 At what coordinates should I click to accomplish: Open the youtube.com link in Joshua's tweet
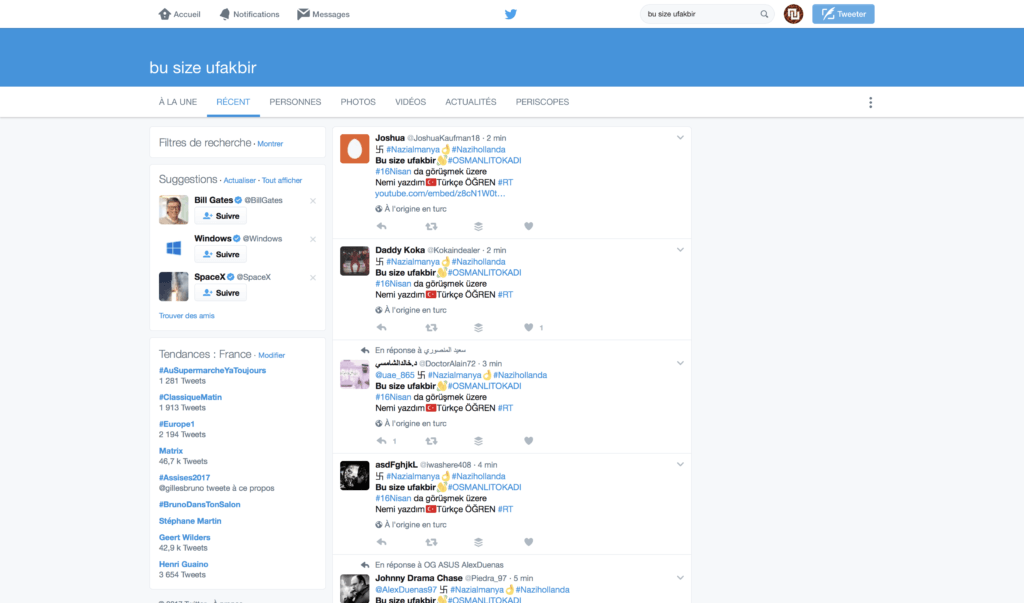pos(440,193)
